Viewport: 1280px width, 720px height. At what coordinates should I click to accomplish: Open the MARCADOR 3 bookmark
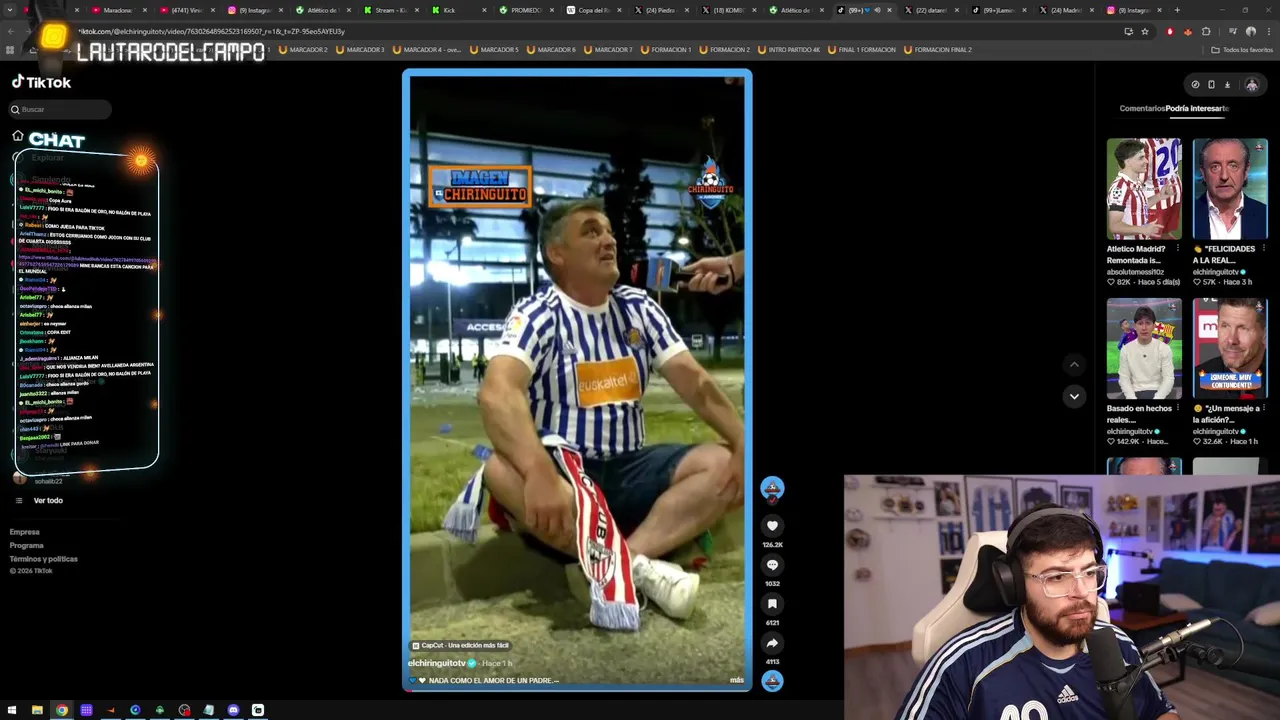pos(359,49)
